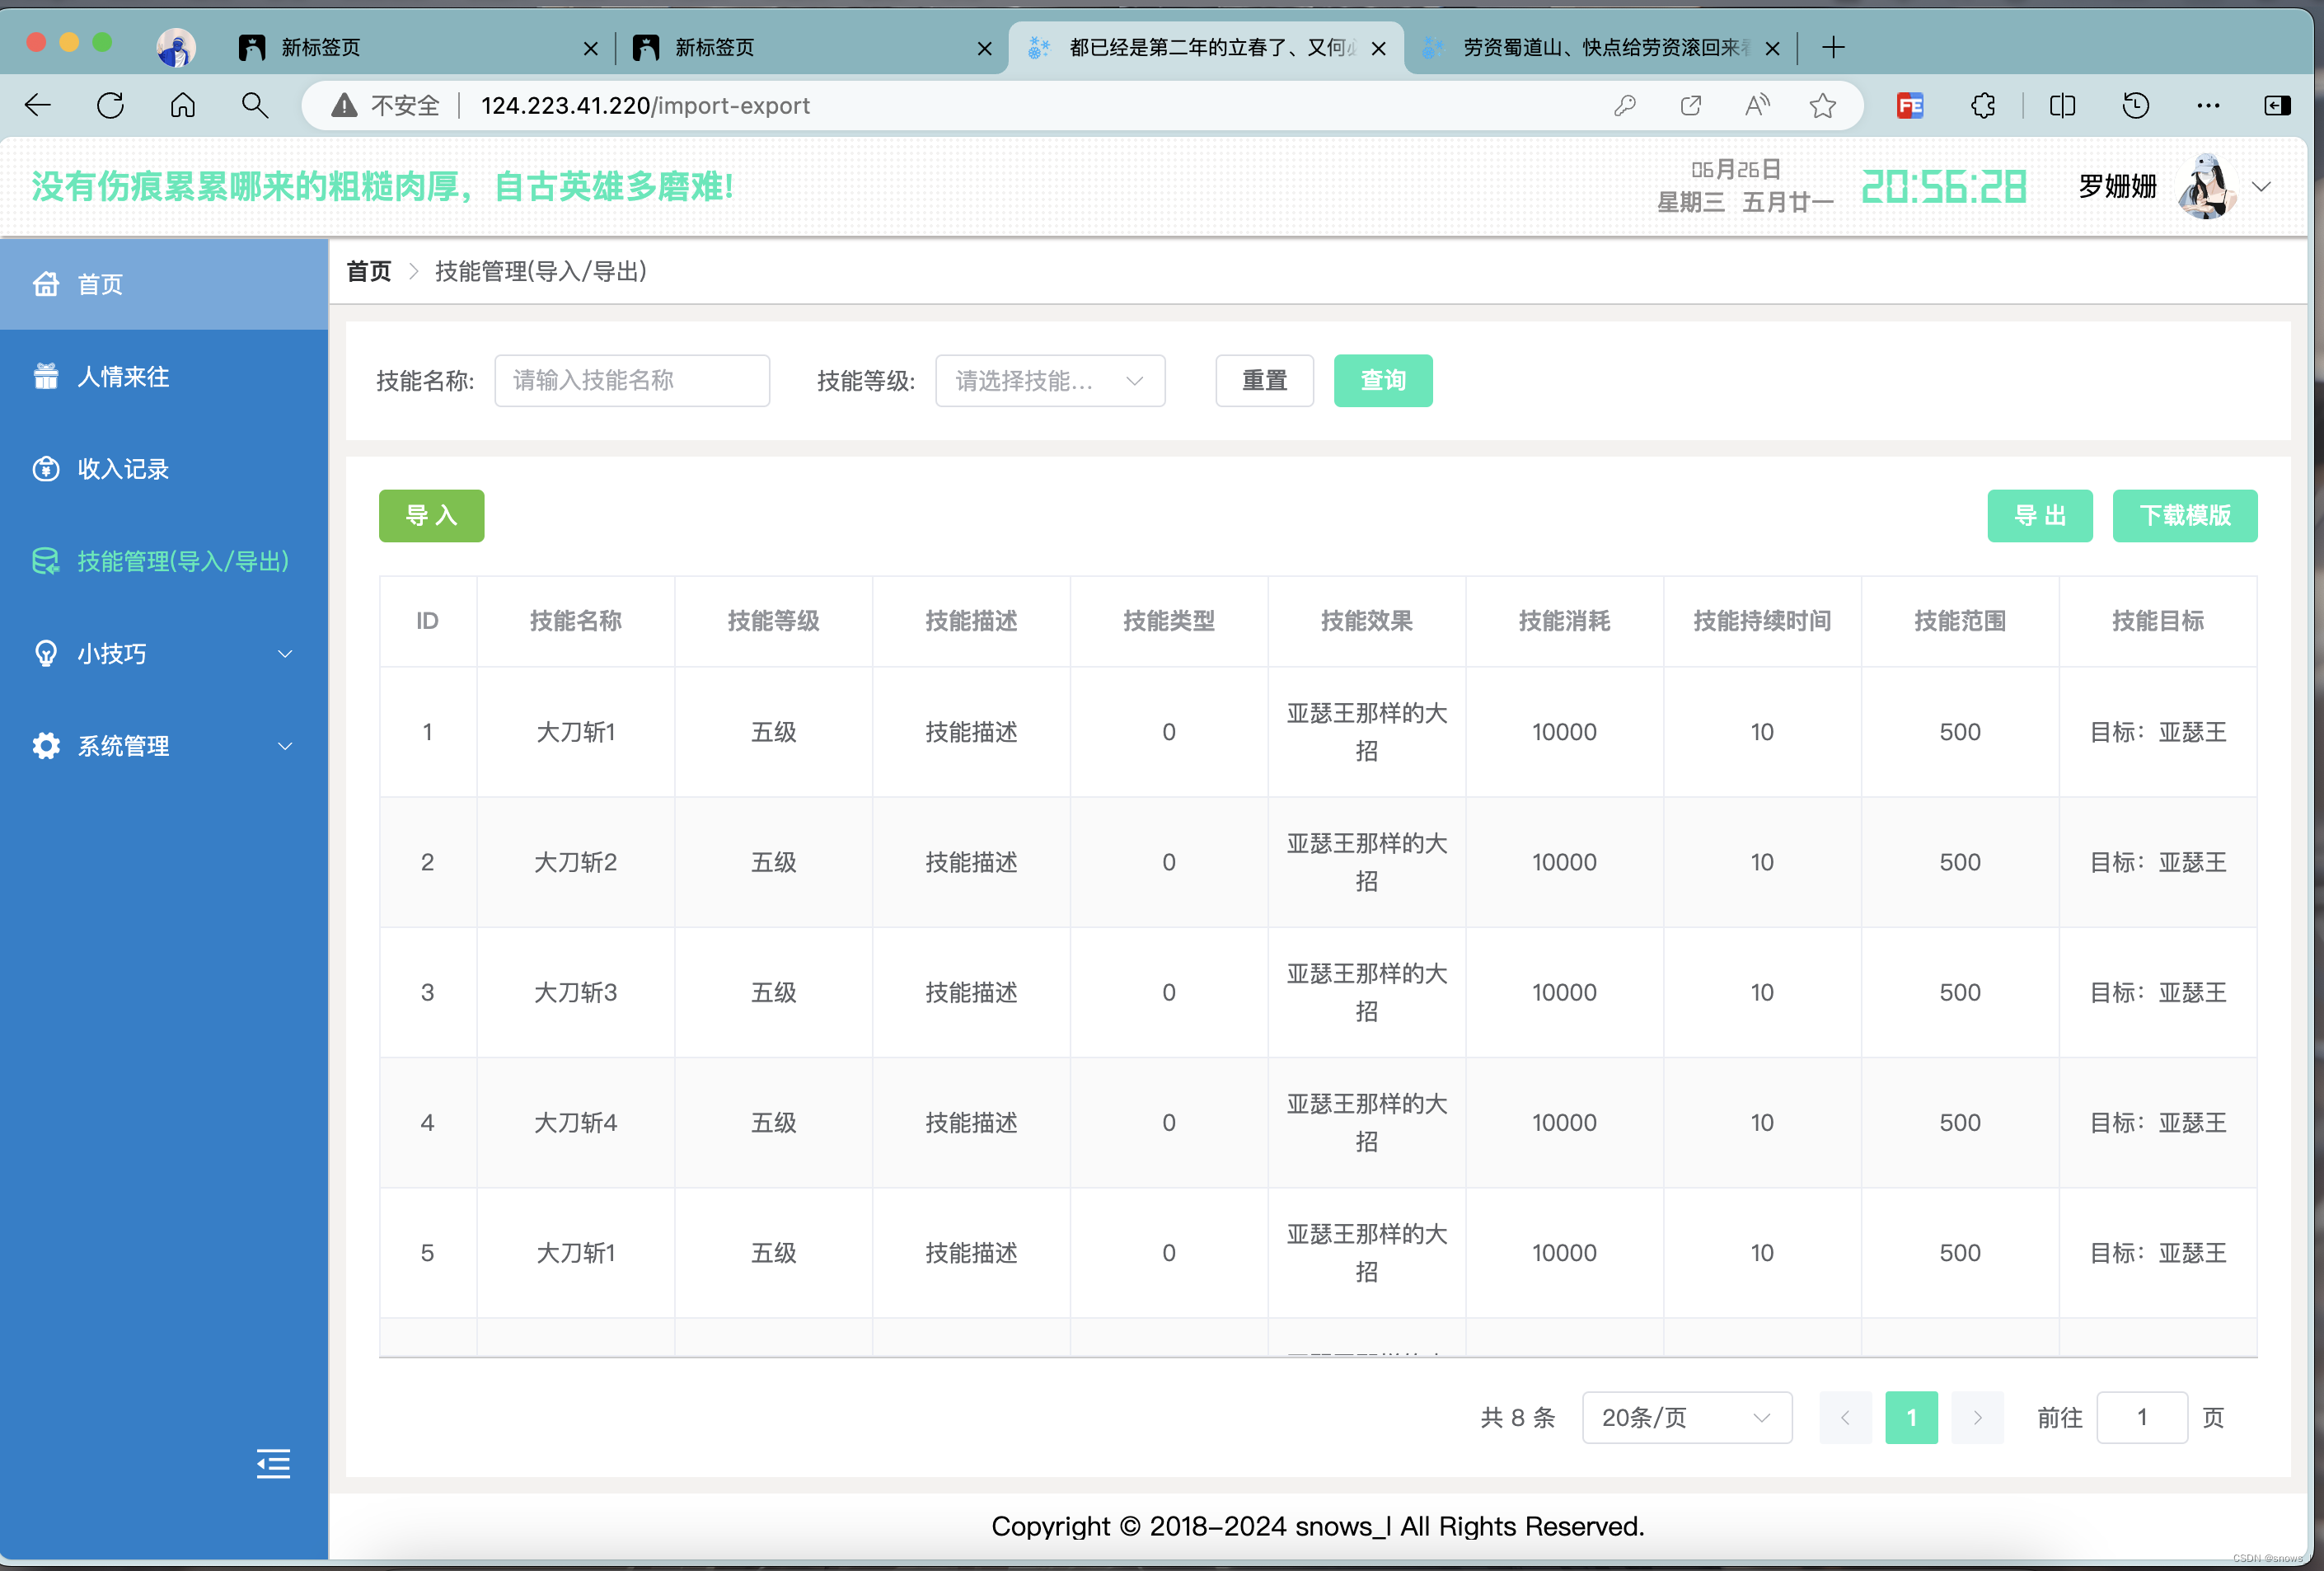Viewport: 2324px width, 1571px height.
Task: Open the 技能等级 dropdown selector
Action: [x=1049, y=381]
